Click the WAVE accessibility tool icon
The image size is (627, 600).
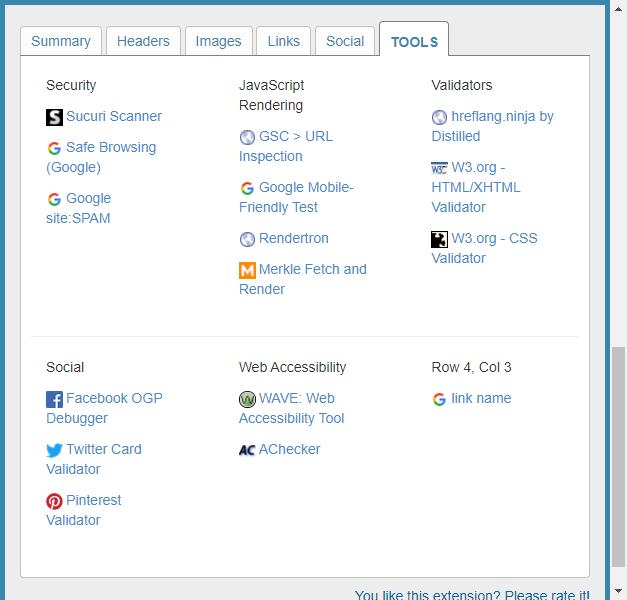coord(247,399)
